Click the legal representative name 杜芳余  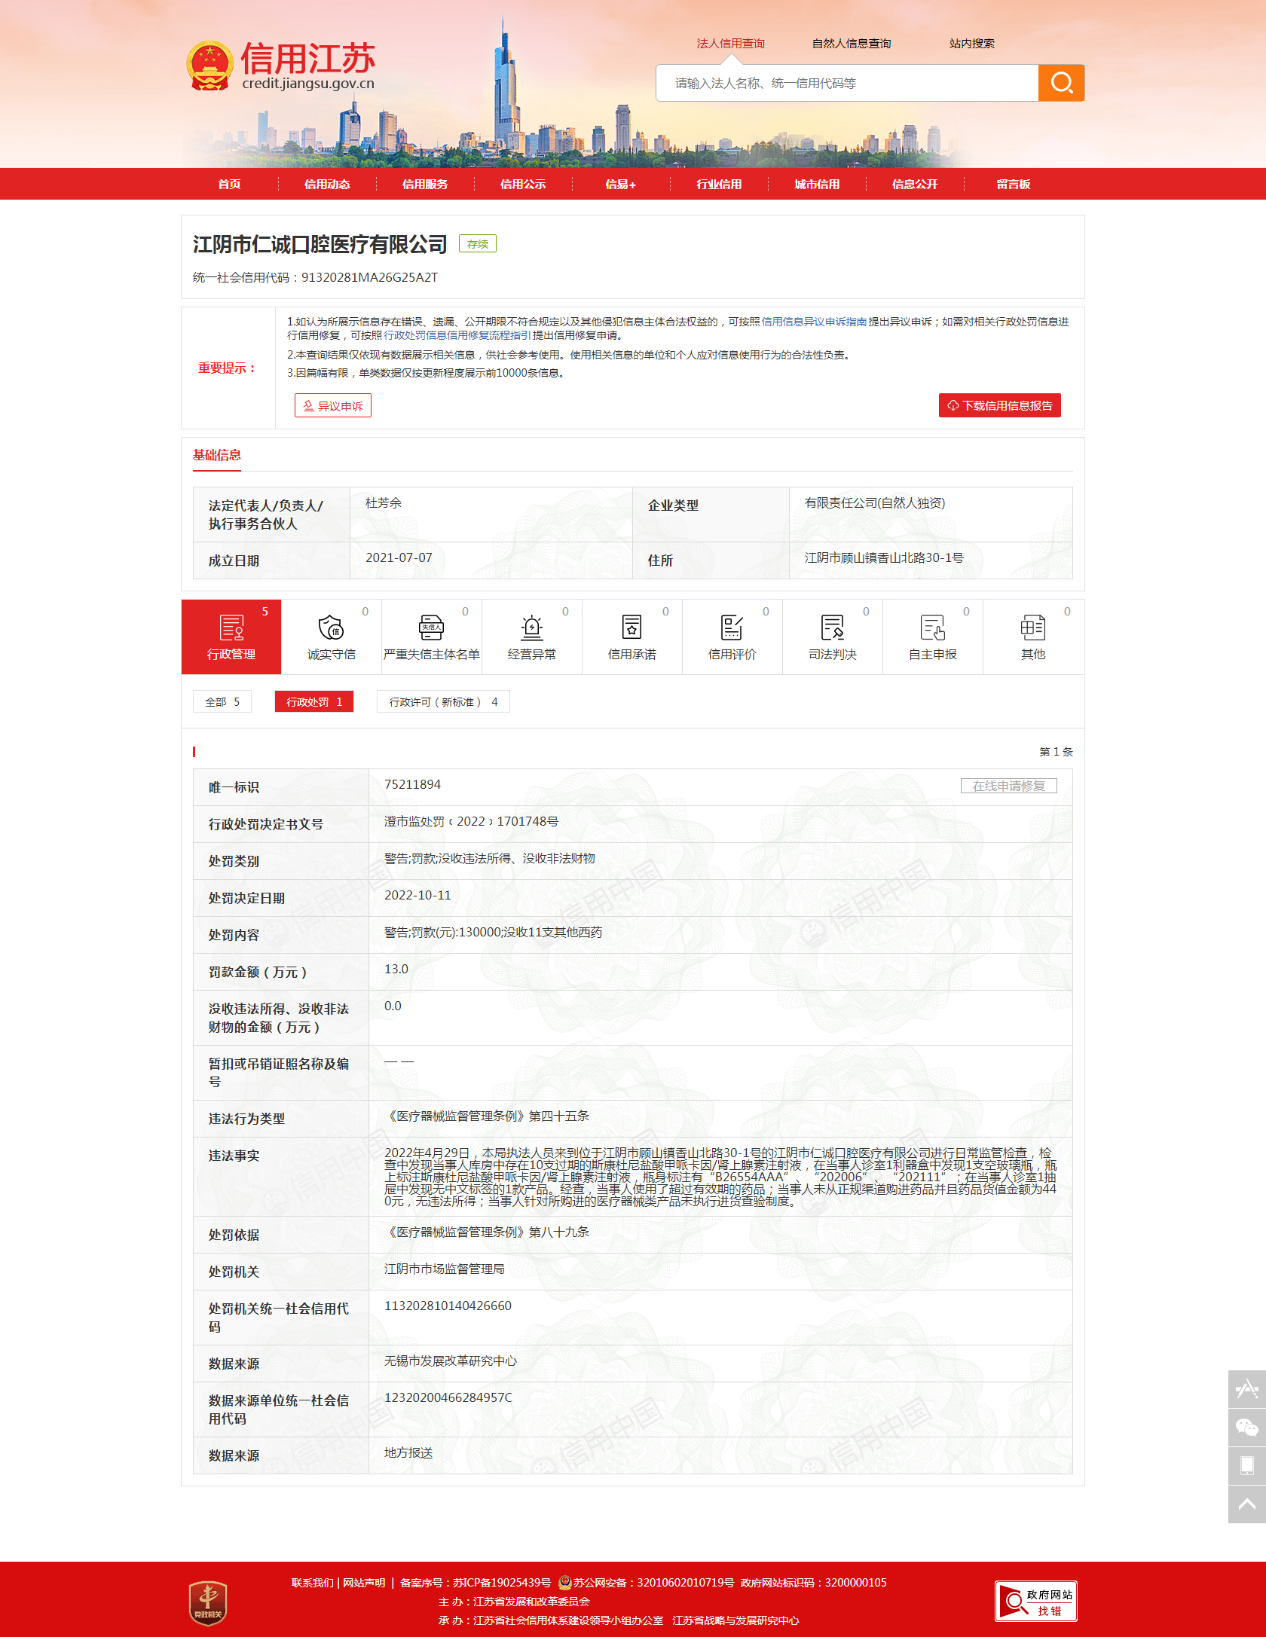(x=383, y=503)
